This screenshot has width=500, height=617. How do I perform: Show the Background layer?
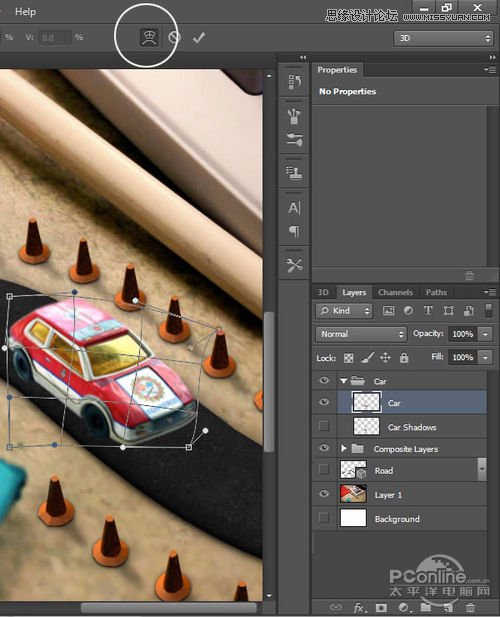click(324, 518)
